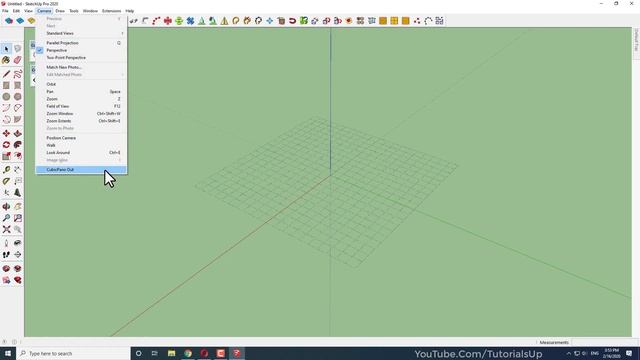640x360 pixels.
Task: Select the Polygon tool
Action: point(18,97)
